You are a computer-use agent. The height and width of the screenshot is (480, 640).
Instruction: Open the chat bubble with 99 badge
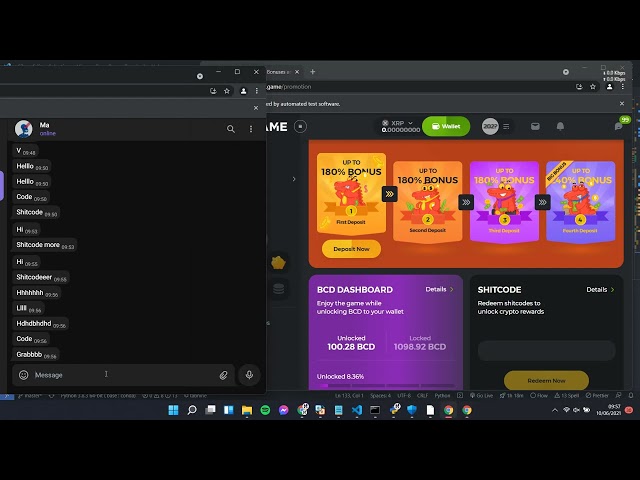620,126
